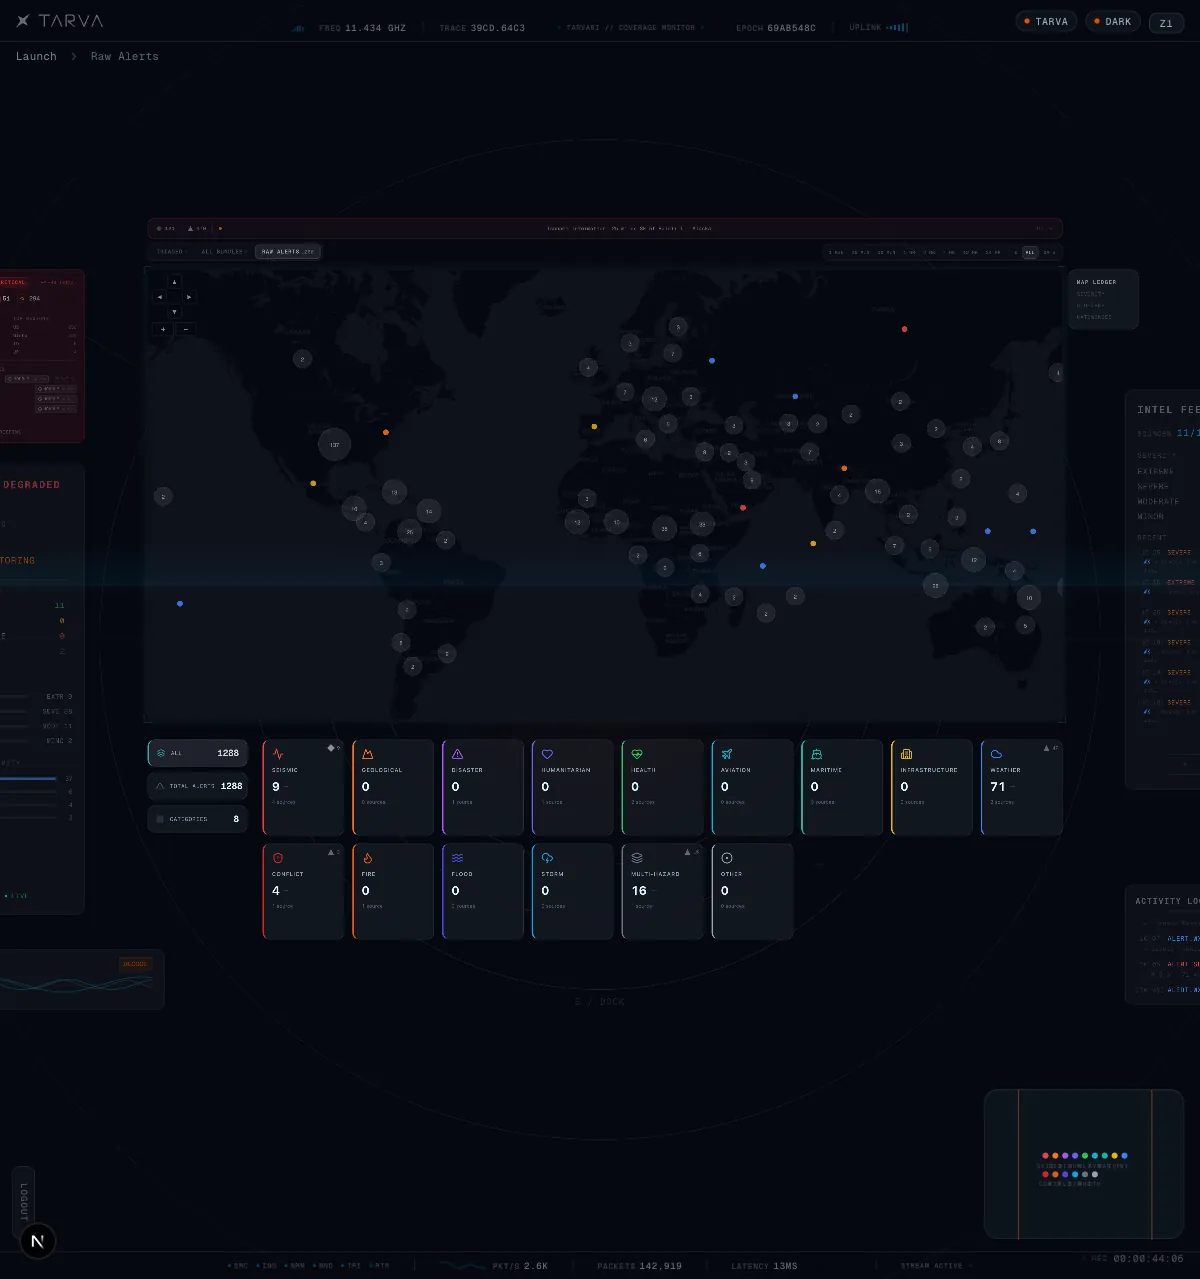This screenshot has width=1200, height=1279.
Task: Click the INTEL FEED panel heading
Action: point(1168,410)
